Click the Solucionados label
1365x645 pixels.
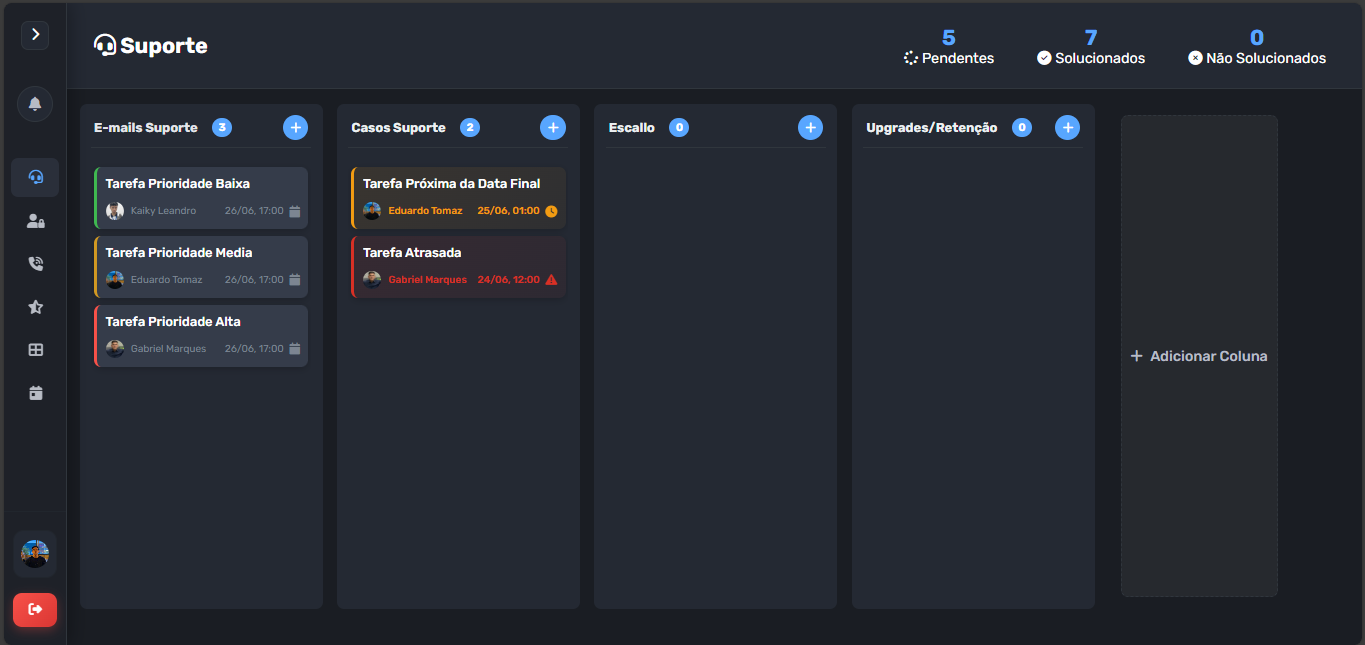1100,58
